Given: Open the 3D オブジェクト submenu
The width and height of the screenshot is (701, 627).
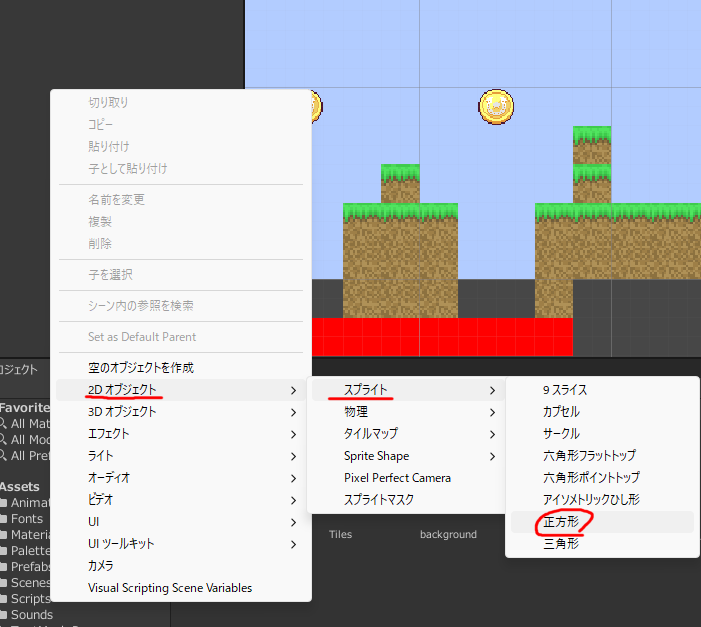Looking at the screenshot, I should 181,412.
